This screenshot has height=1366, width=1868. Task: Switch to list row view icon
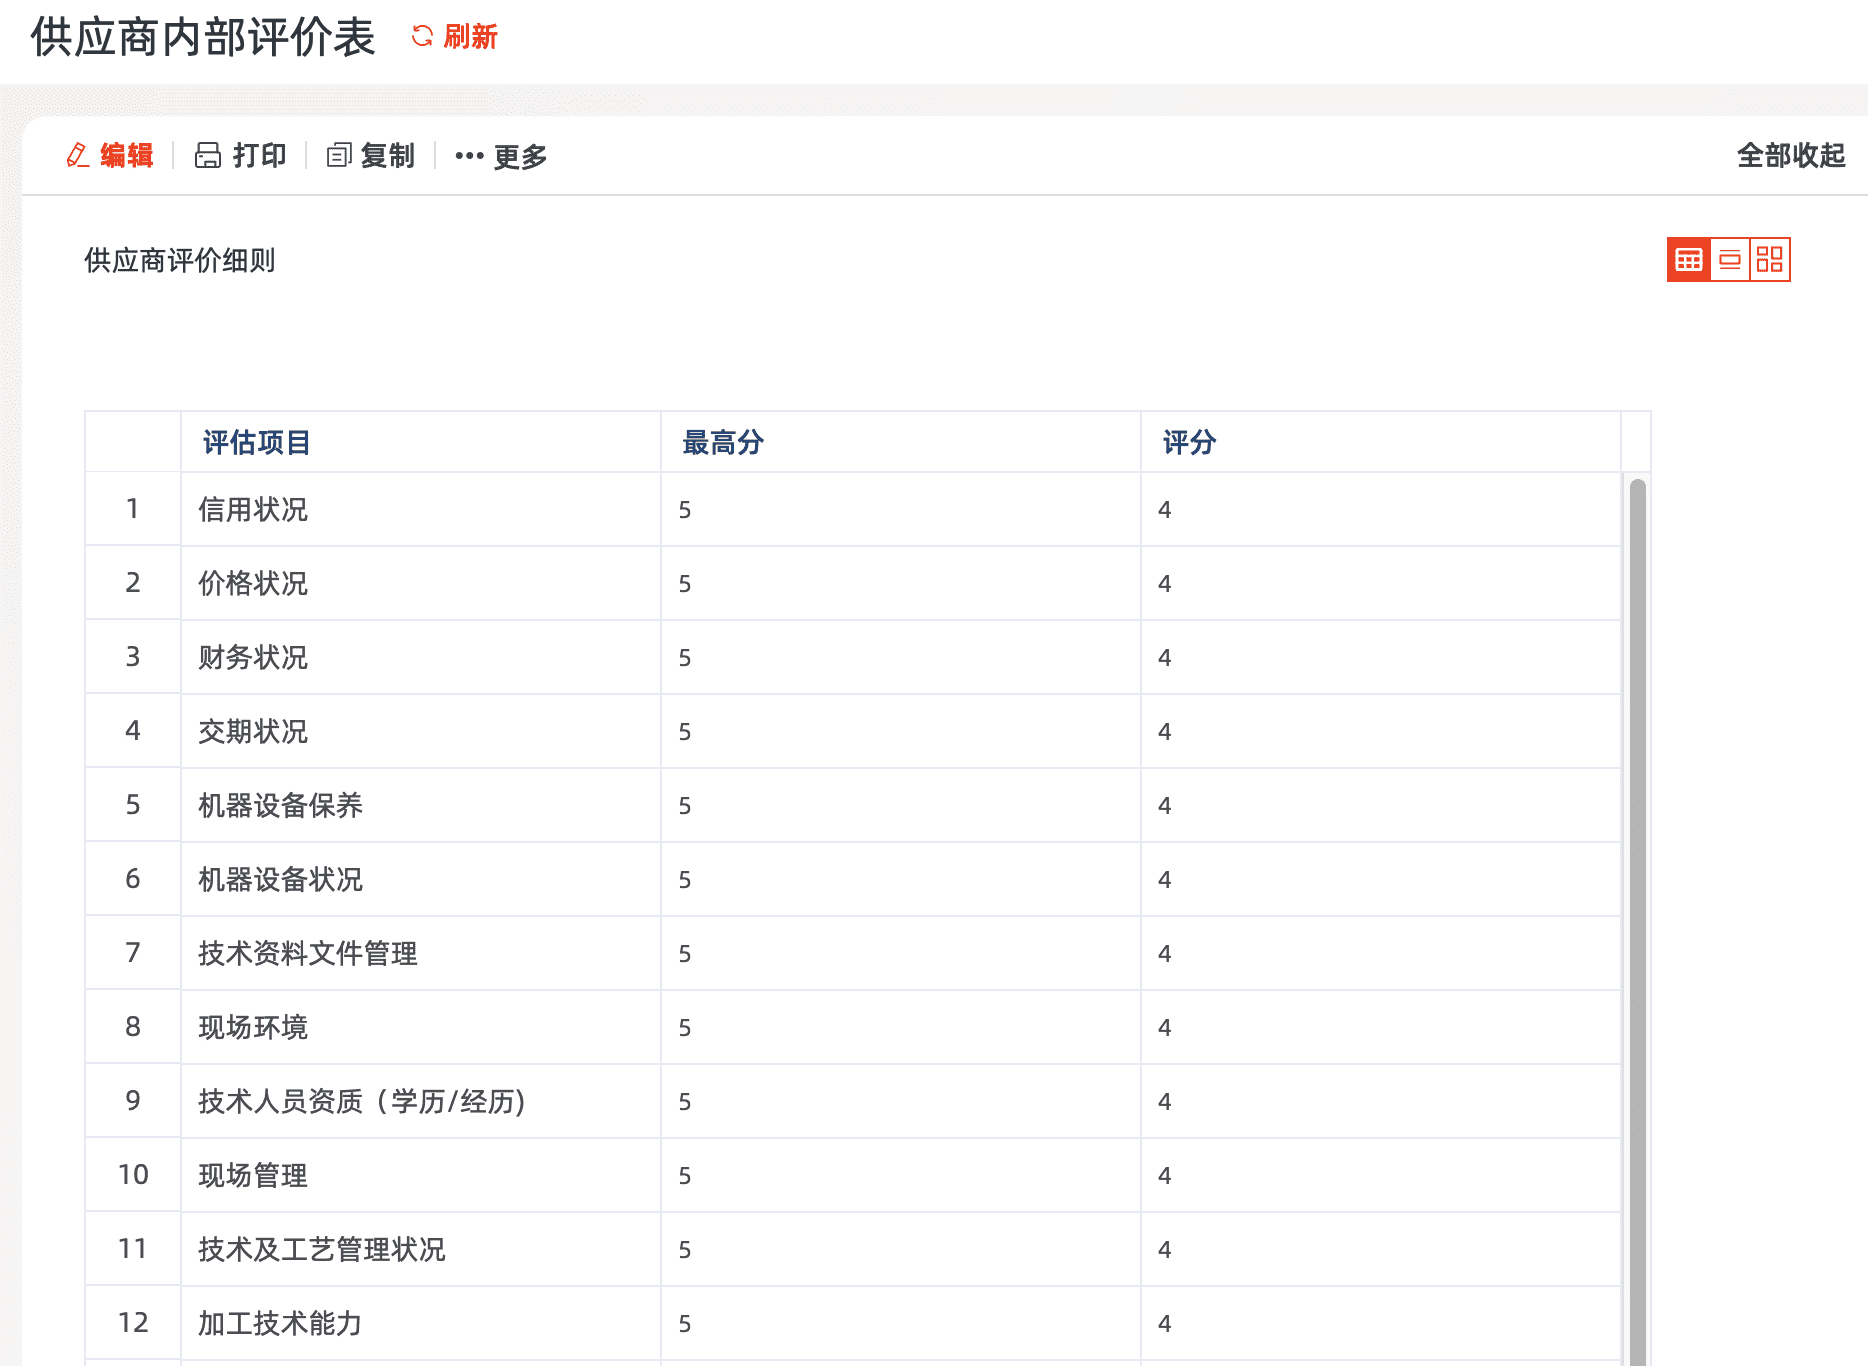1730,260
